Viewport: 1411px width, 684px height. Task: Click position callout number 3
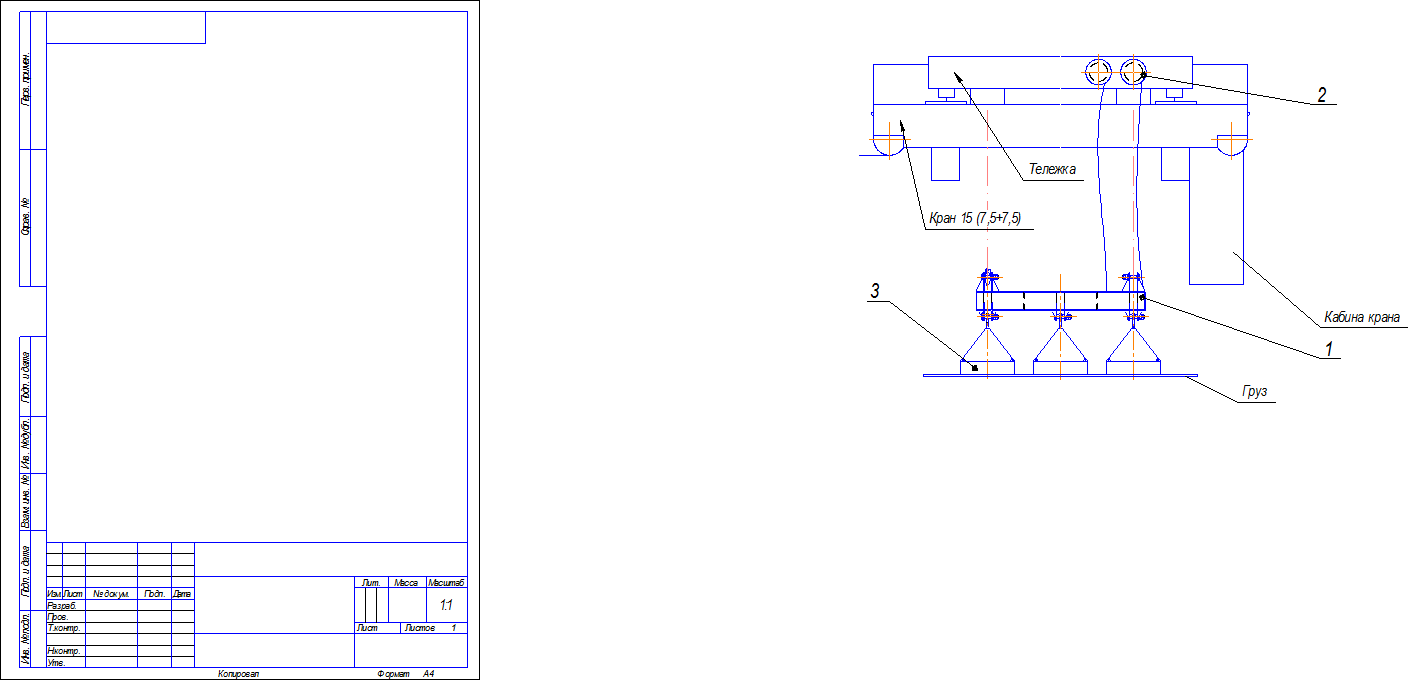(x=874, y=292)
